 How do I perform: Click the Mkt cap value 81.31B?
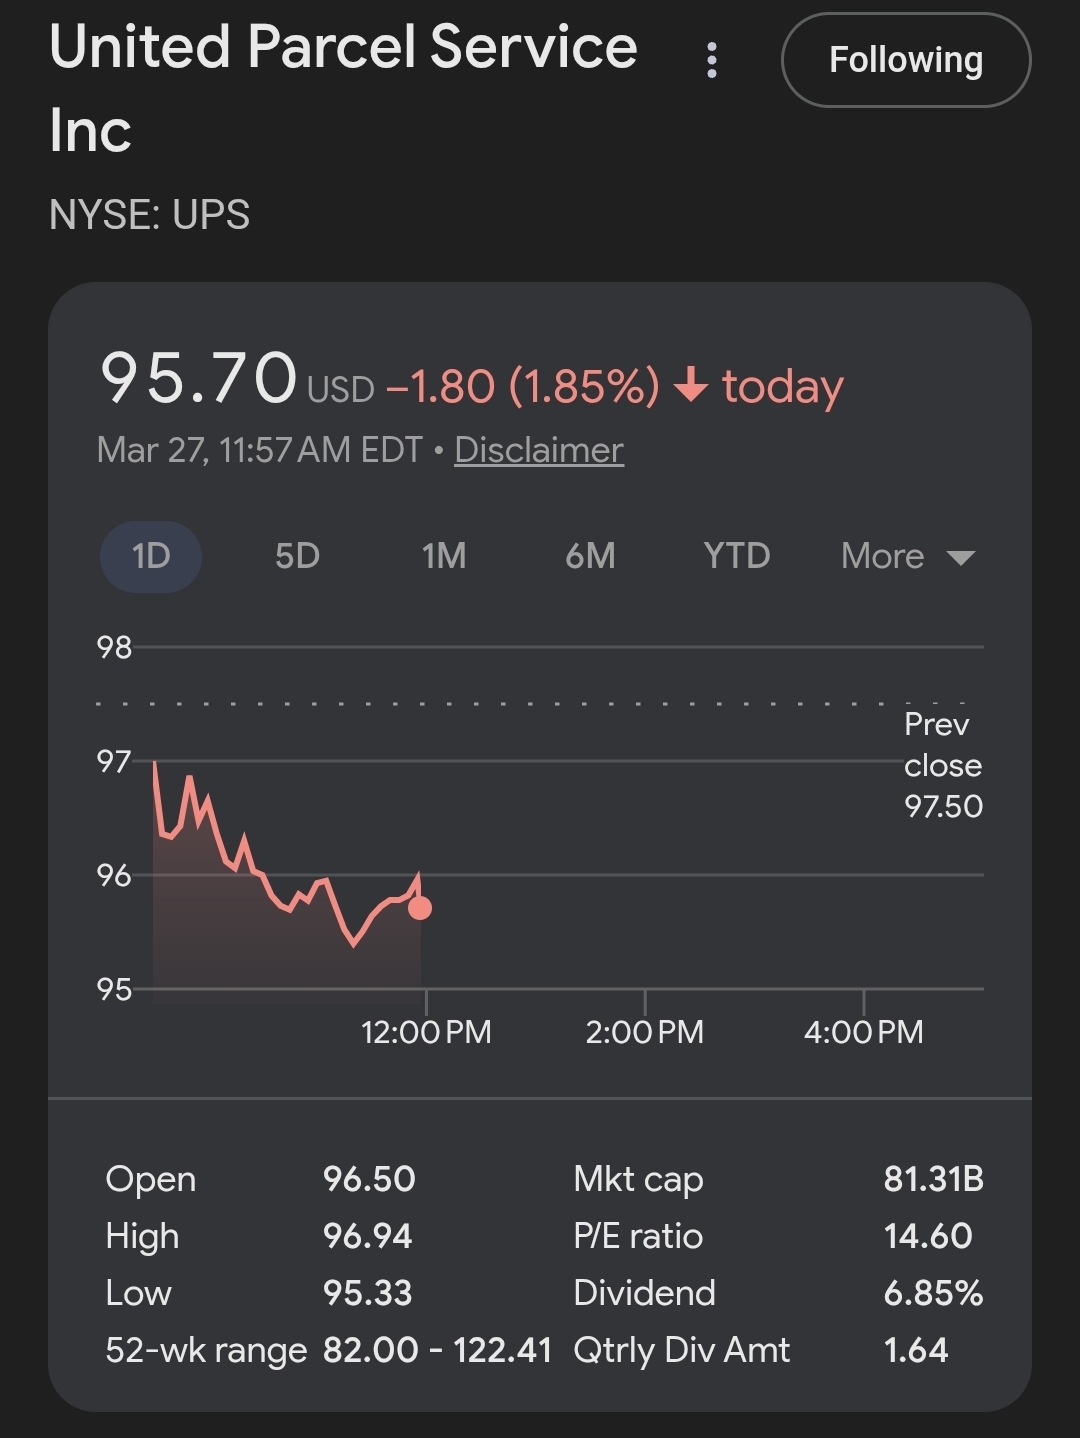[x=933, y=1179]
